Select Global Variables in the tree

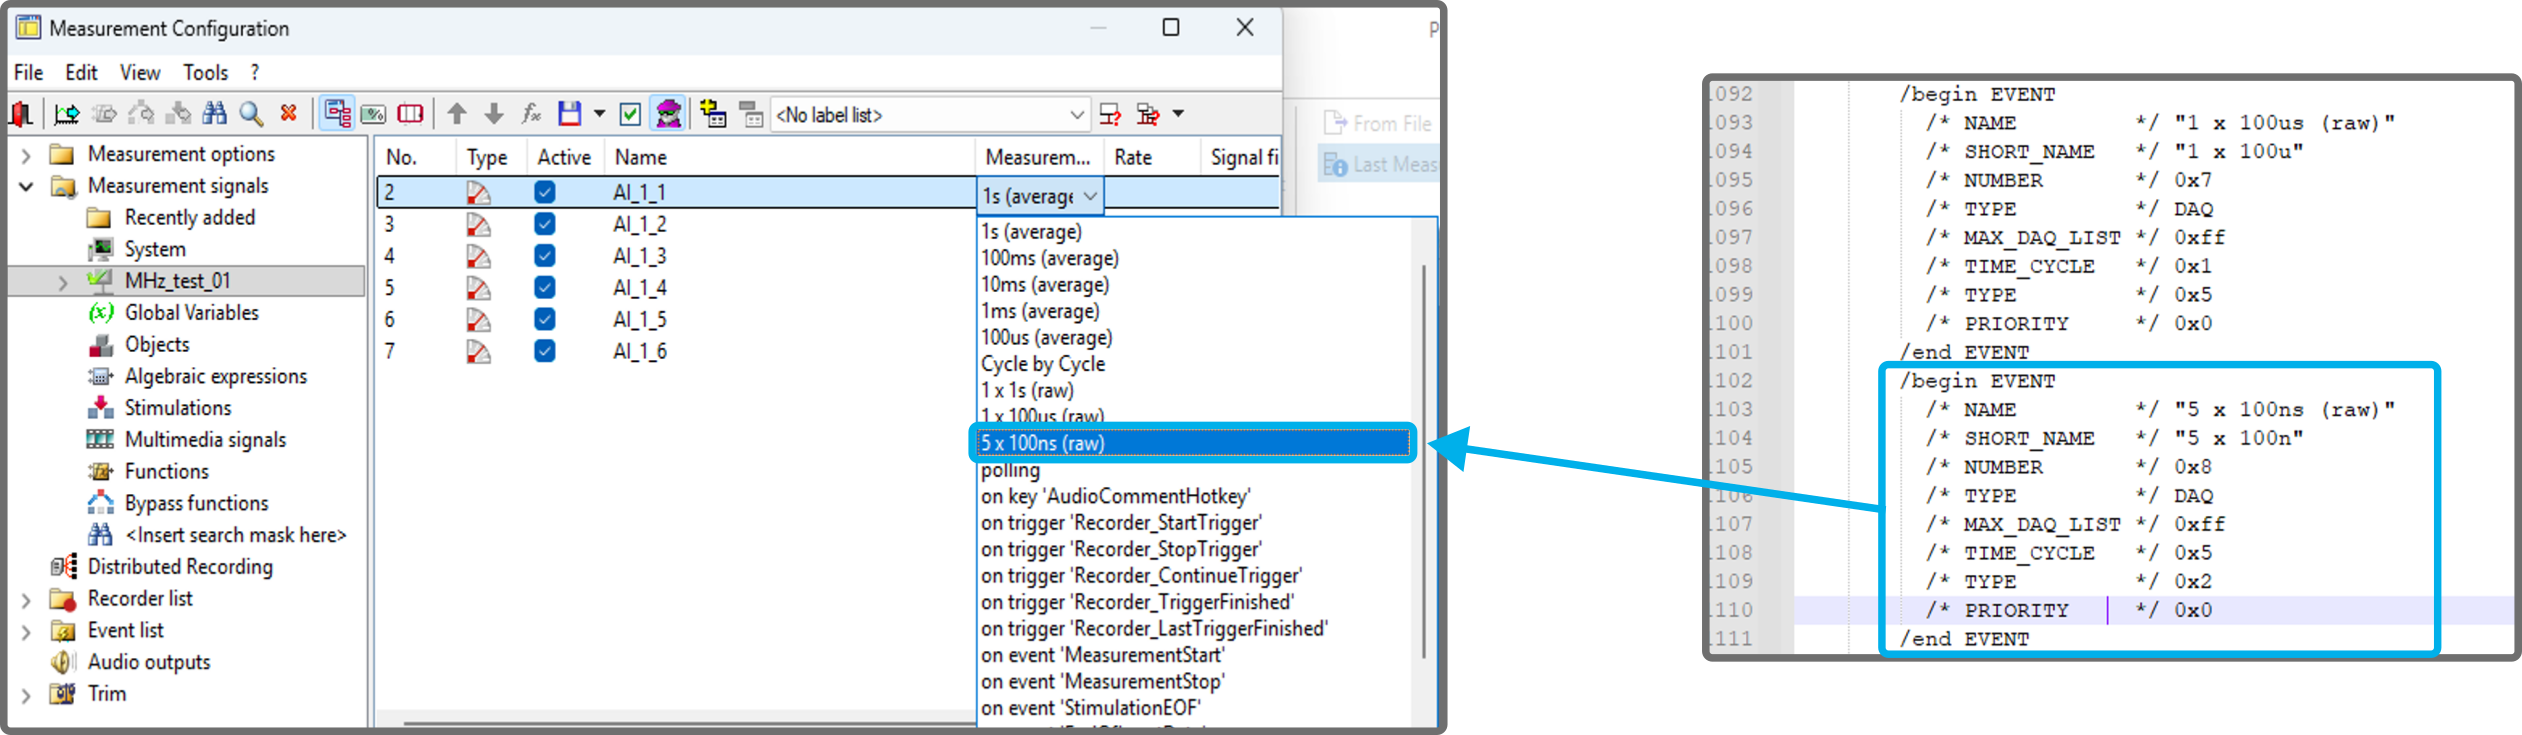point(191,313)
